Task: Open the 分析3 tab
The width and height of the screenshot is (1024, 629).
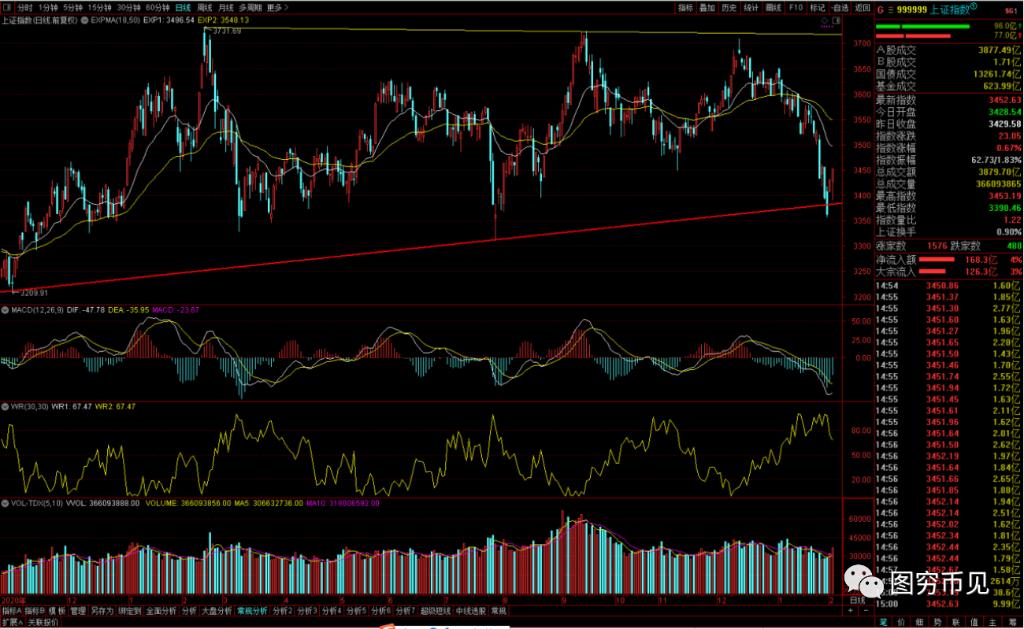Action: (x=308, y=611)
